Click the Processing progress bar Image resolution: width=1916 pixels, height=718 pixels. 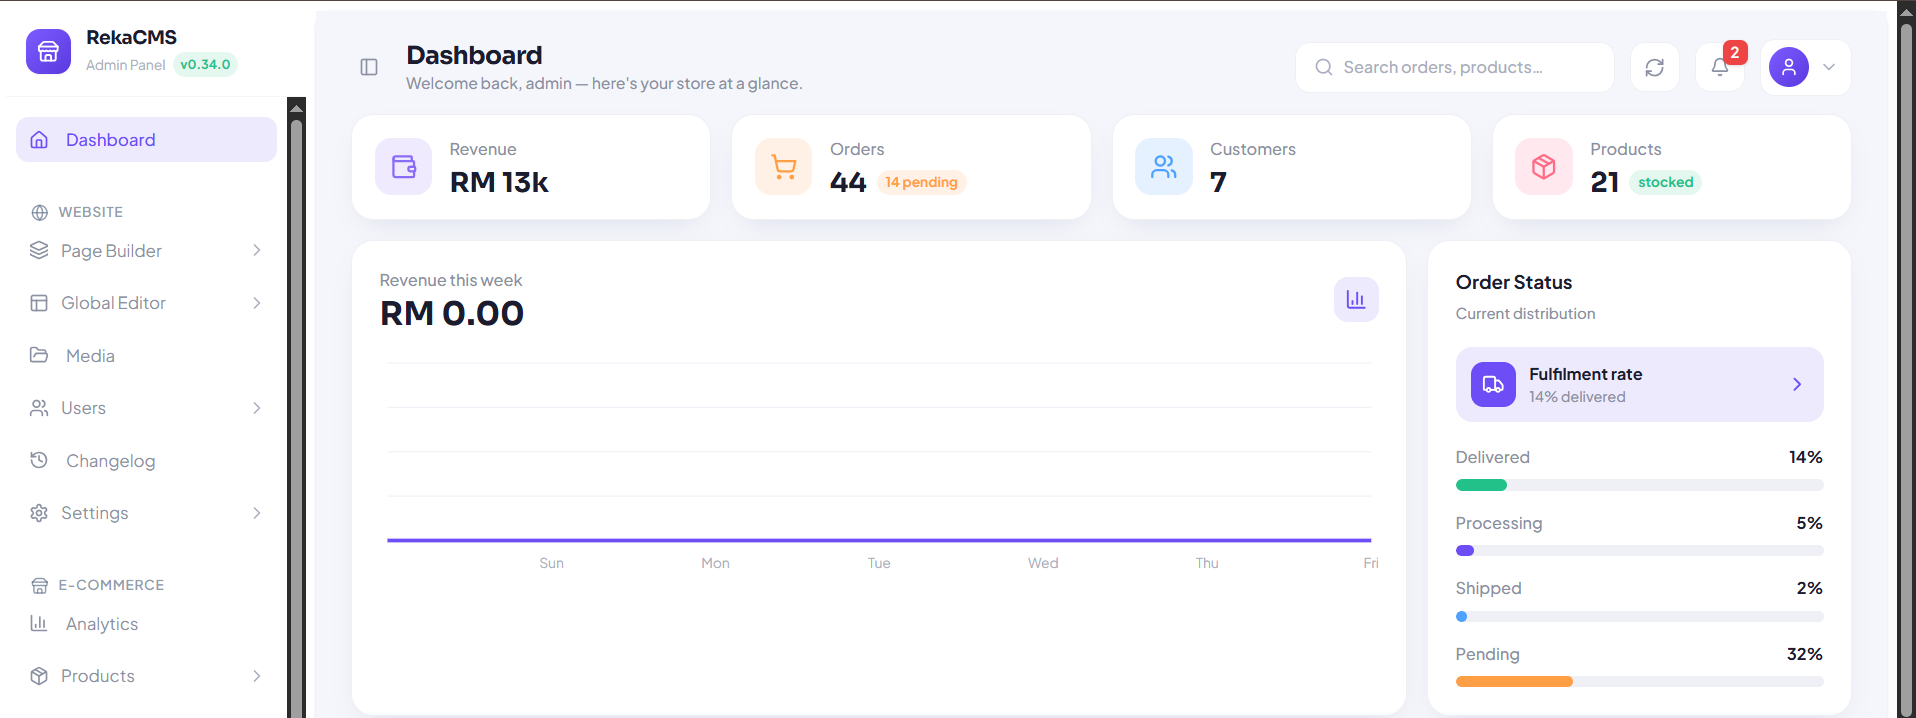[x=1639, y=551]
